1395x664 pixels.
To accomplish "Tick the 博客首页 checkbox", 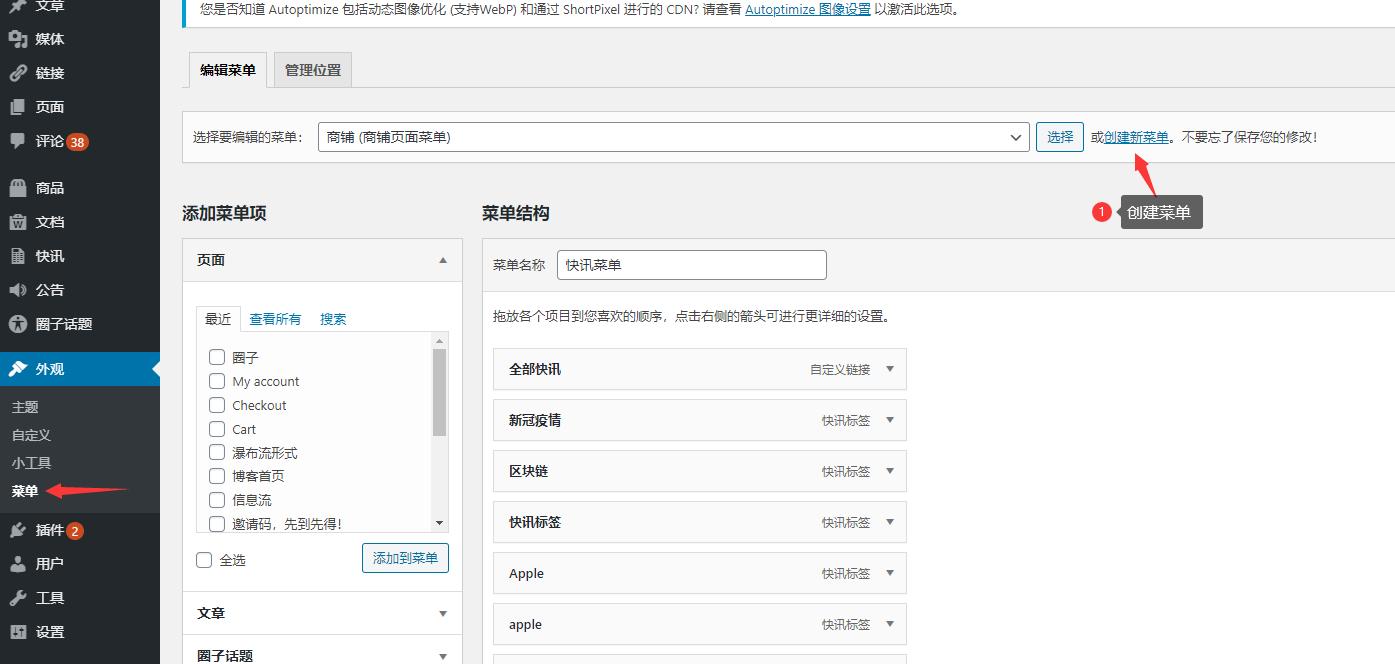I will [217, 476].
